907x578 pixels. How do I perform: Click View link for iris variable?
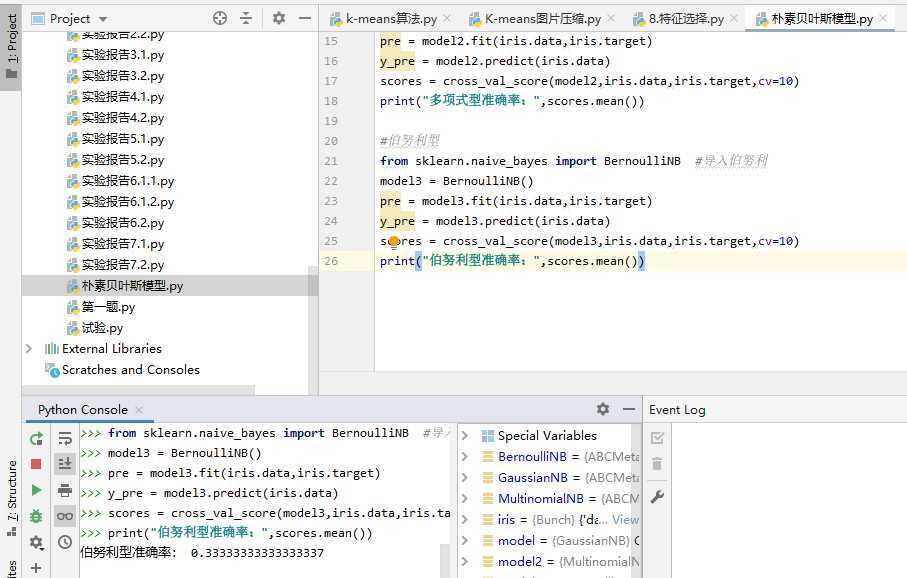625,520
